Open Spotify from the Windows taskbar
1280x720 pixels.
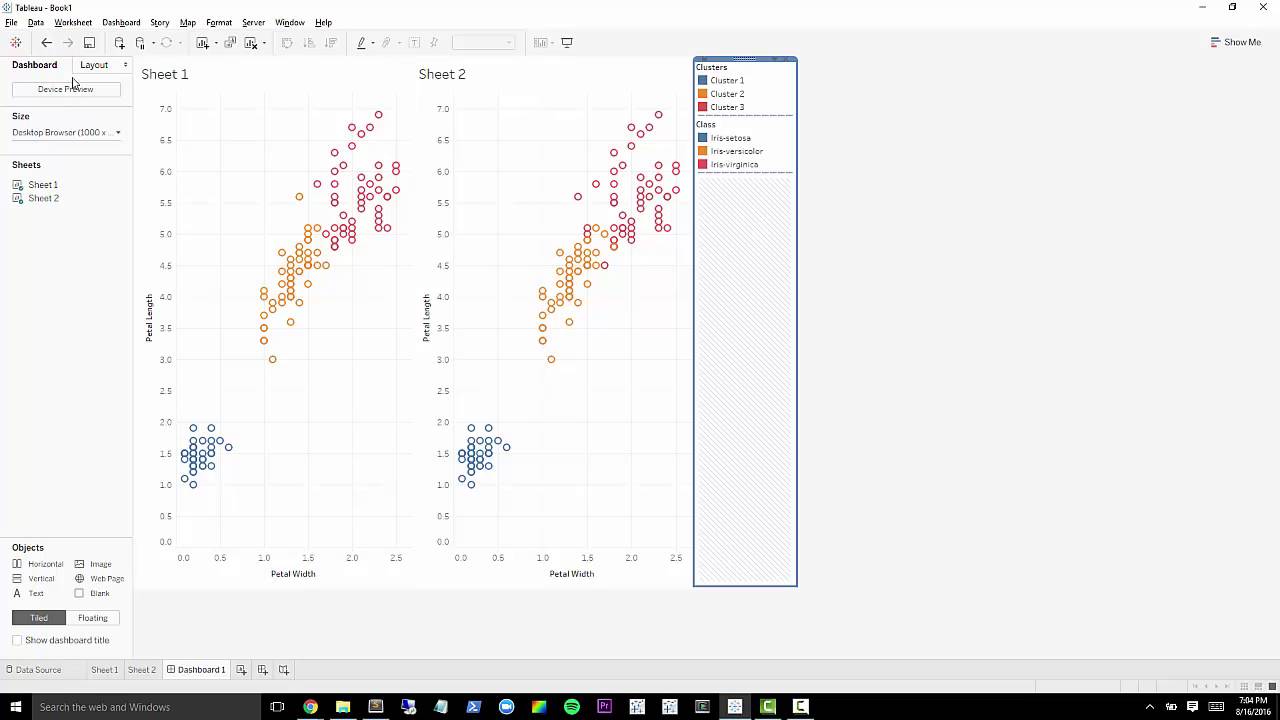[x=572, y=707]
